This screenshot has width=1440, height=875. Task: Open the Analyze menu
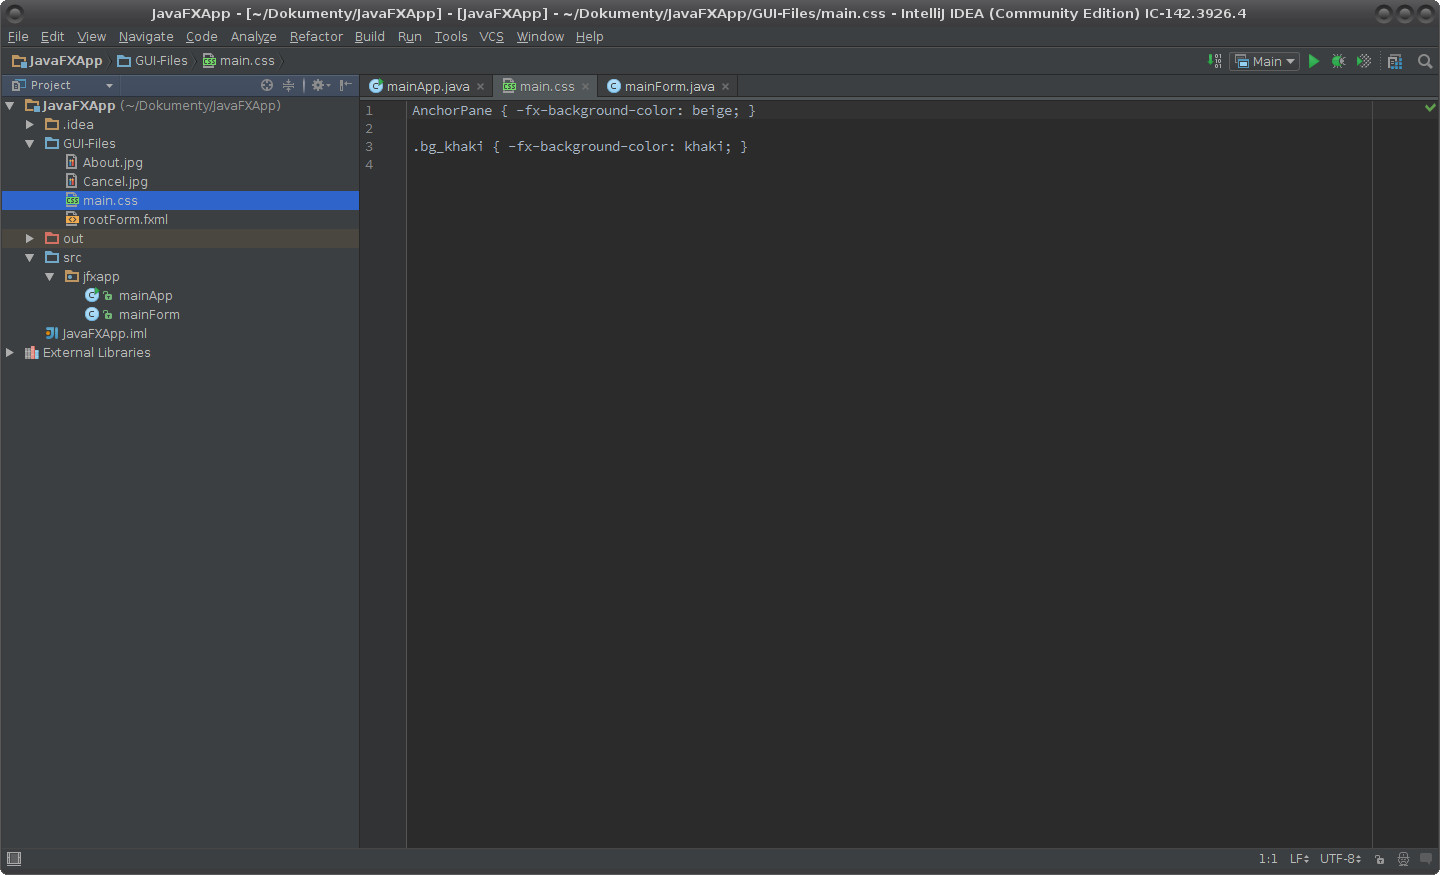(253, 37)
